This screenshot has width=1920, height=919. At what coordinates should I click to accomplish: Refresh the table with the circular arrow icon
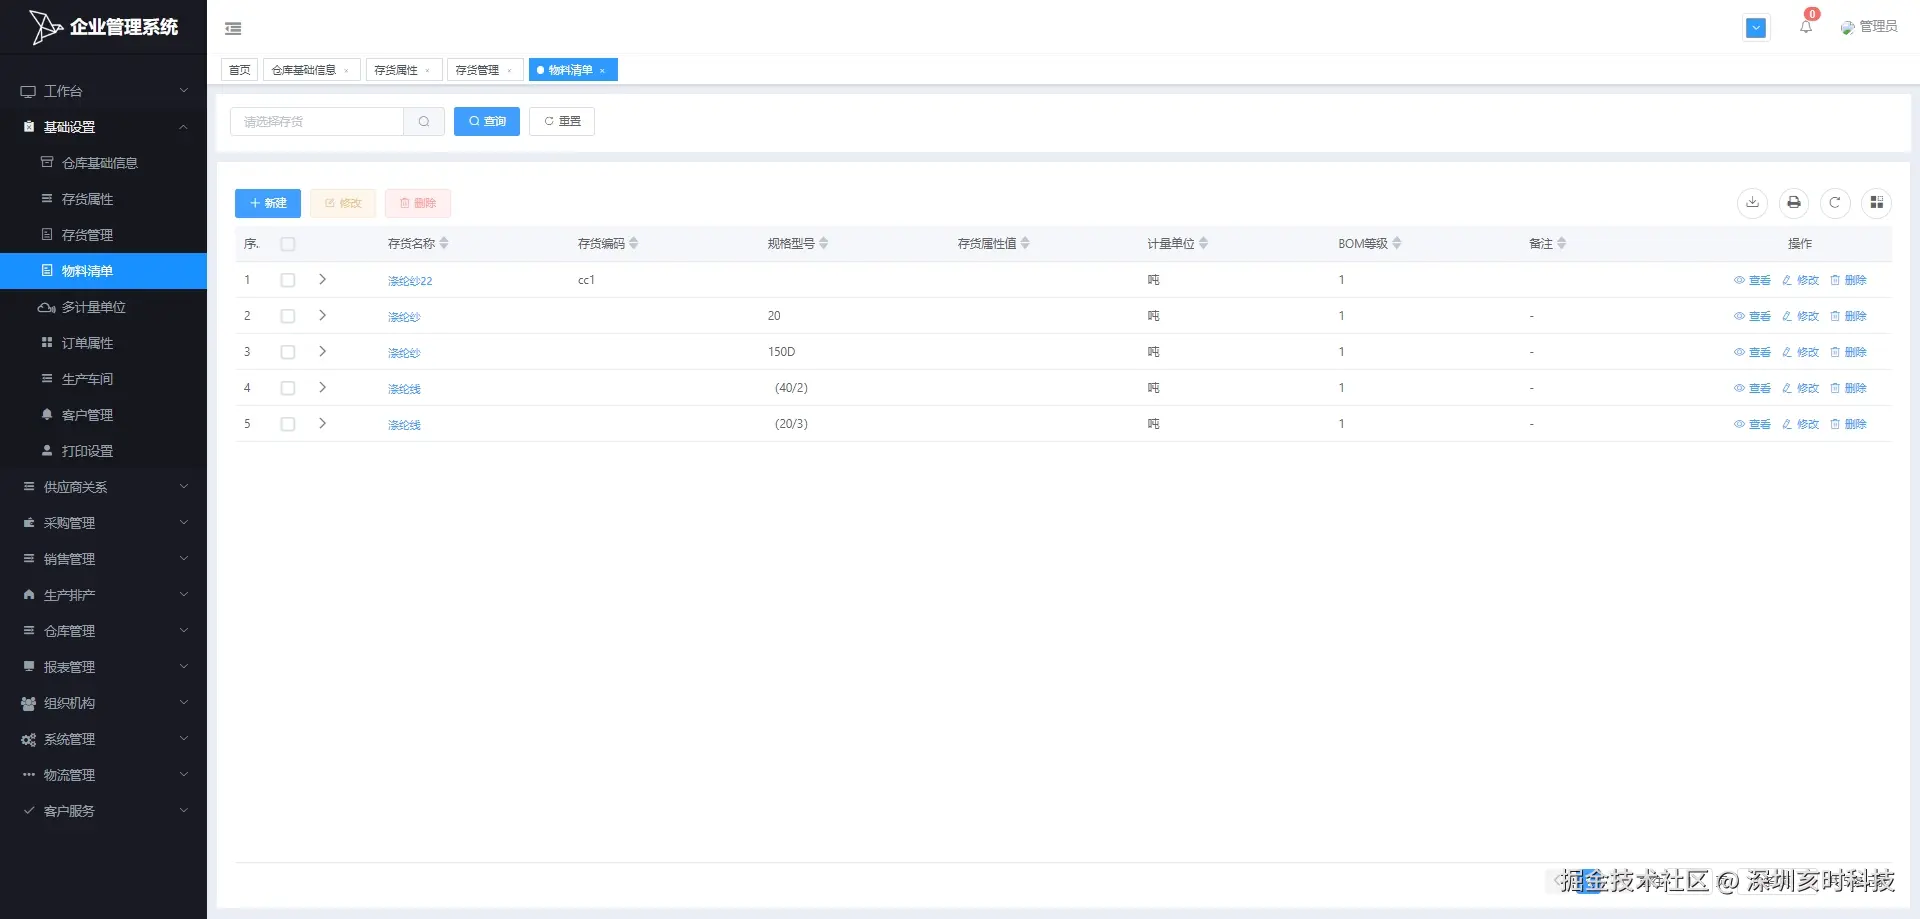pyautogui.click(x=1835, y=203)
